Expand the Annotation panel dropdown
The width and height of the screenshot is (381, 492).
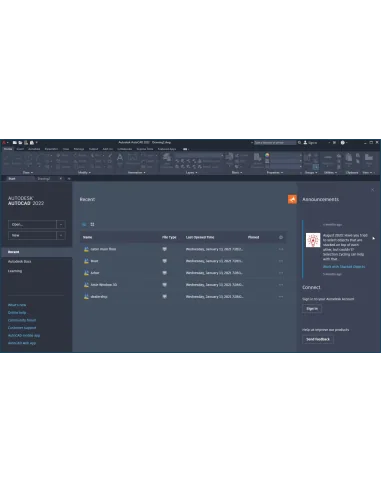(136, 173)
